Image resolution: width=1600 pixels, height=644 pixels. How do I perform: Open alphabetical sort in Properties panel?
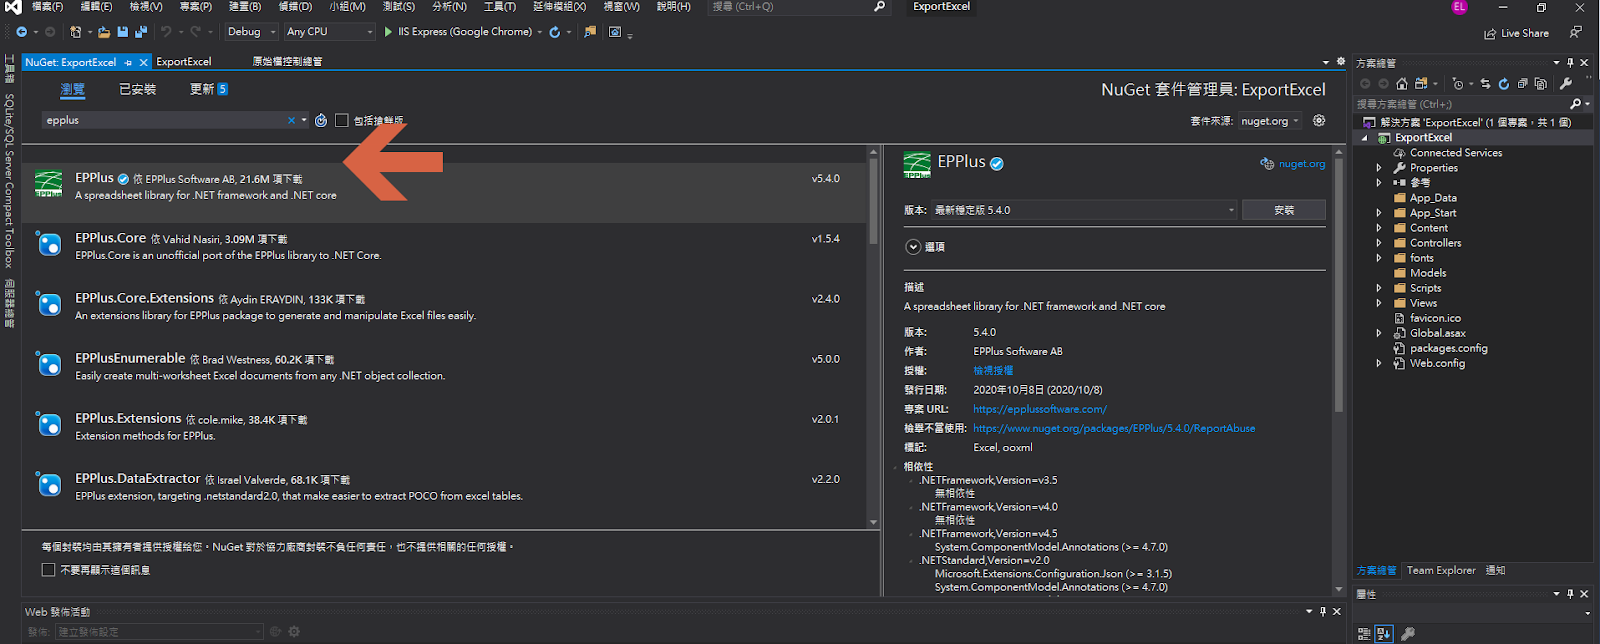click(1384, 633)
